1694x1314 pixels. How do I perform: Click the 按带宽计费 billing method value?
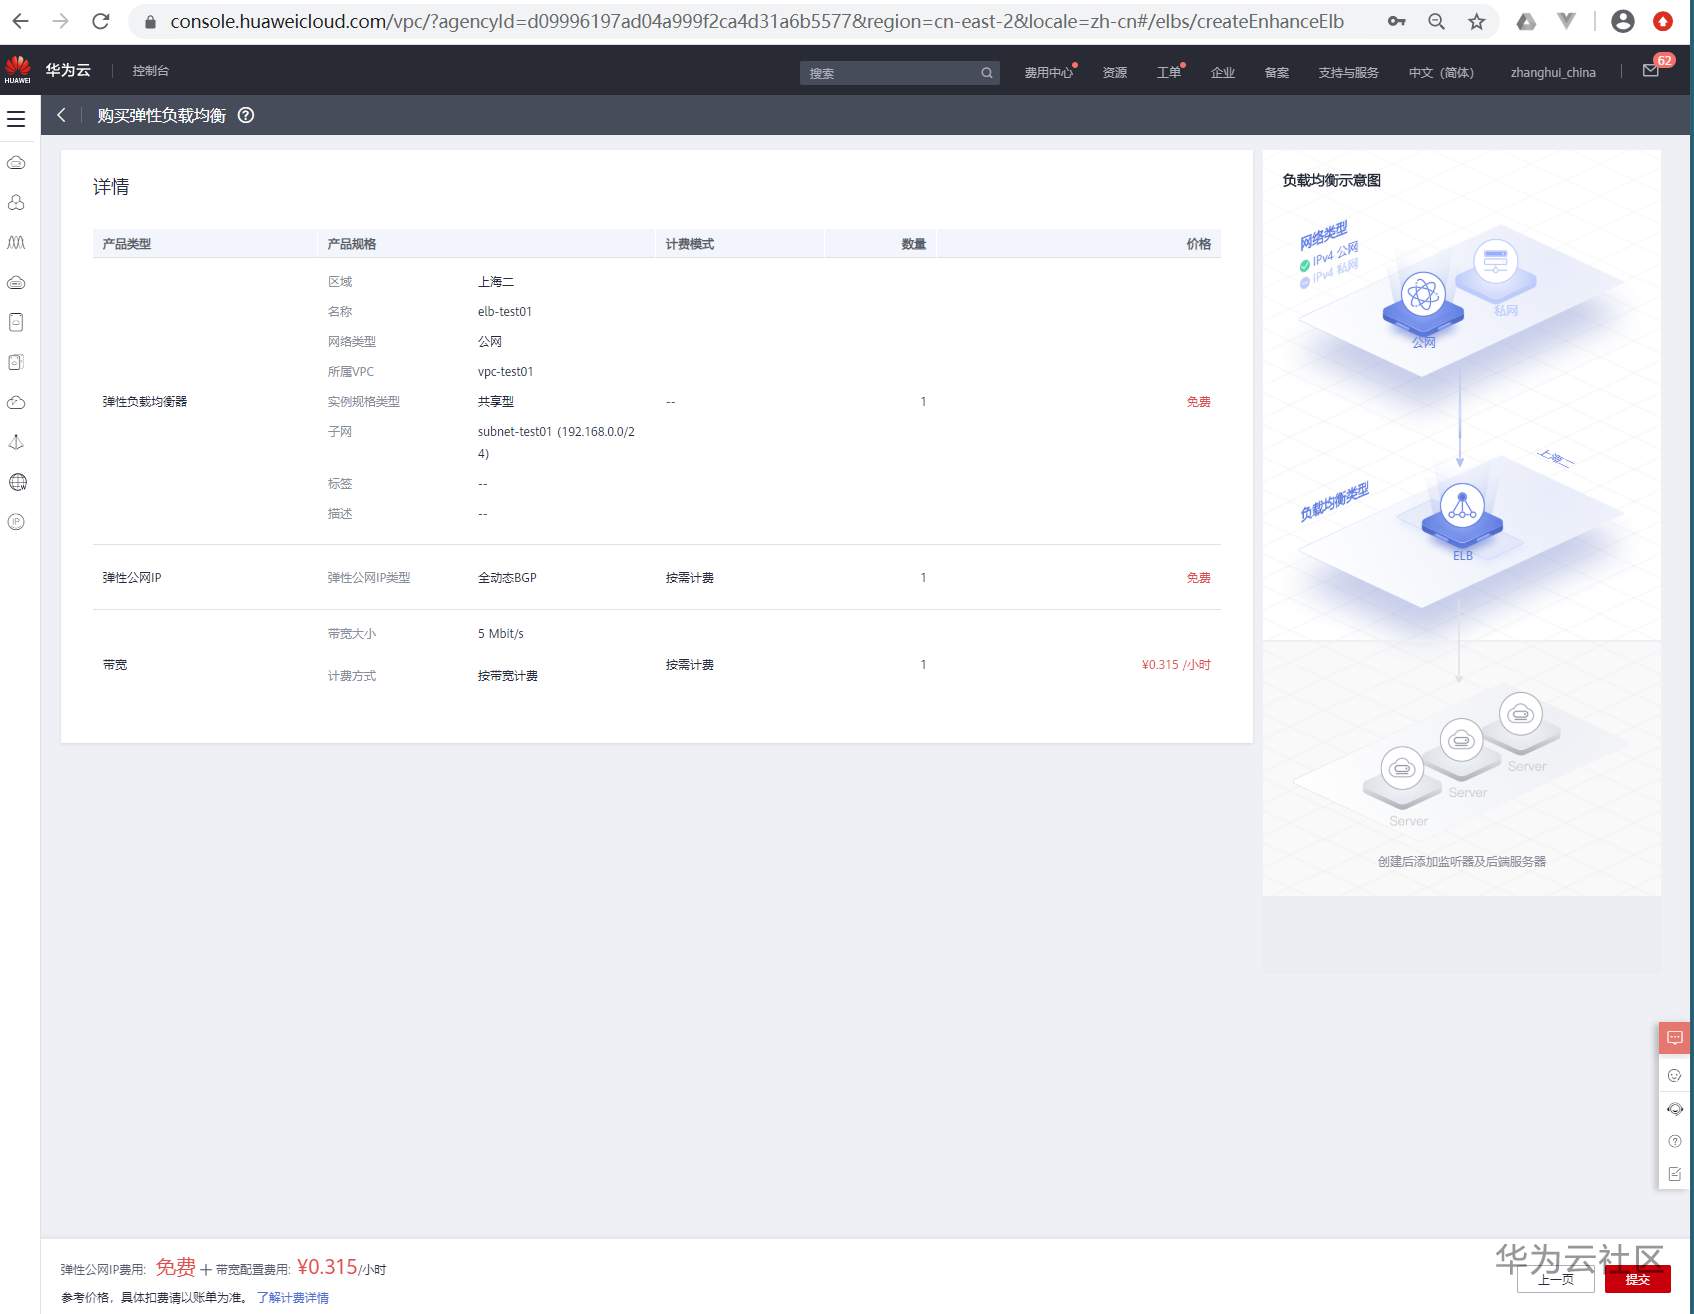coord(508,675)
